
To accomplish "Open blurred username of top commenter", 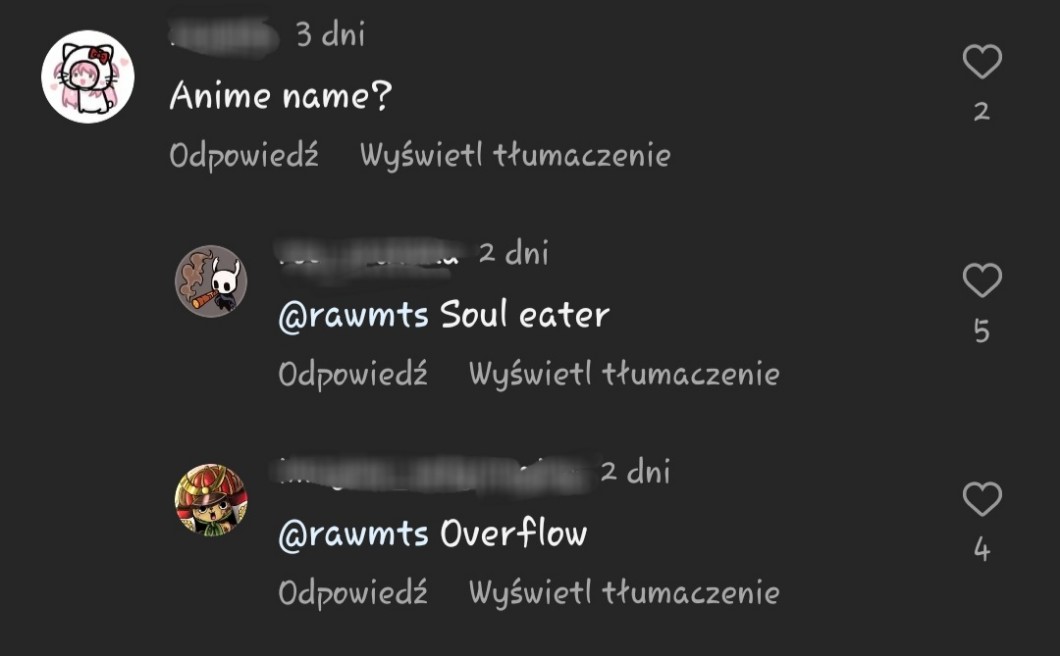I will 224,35.
